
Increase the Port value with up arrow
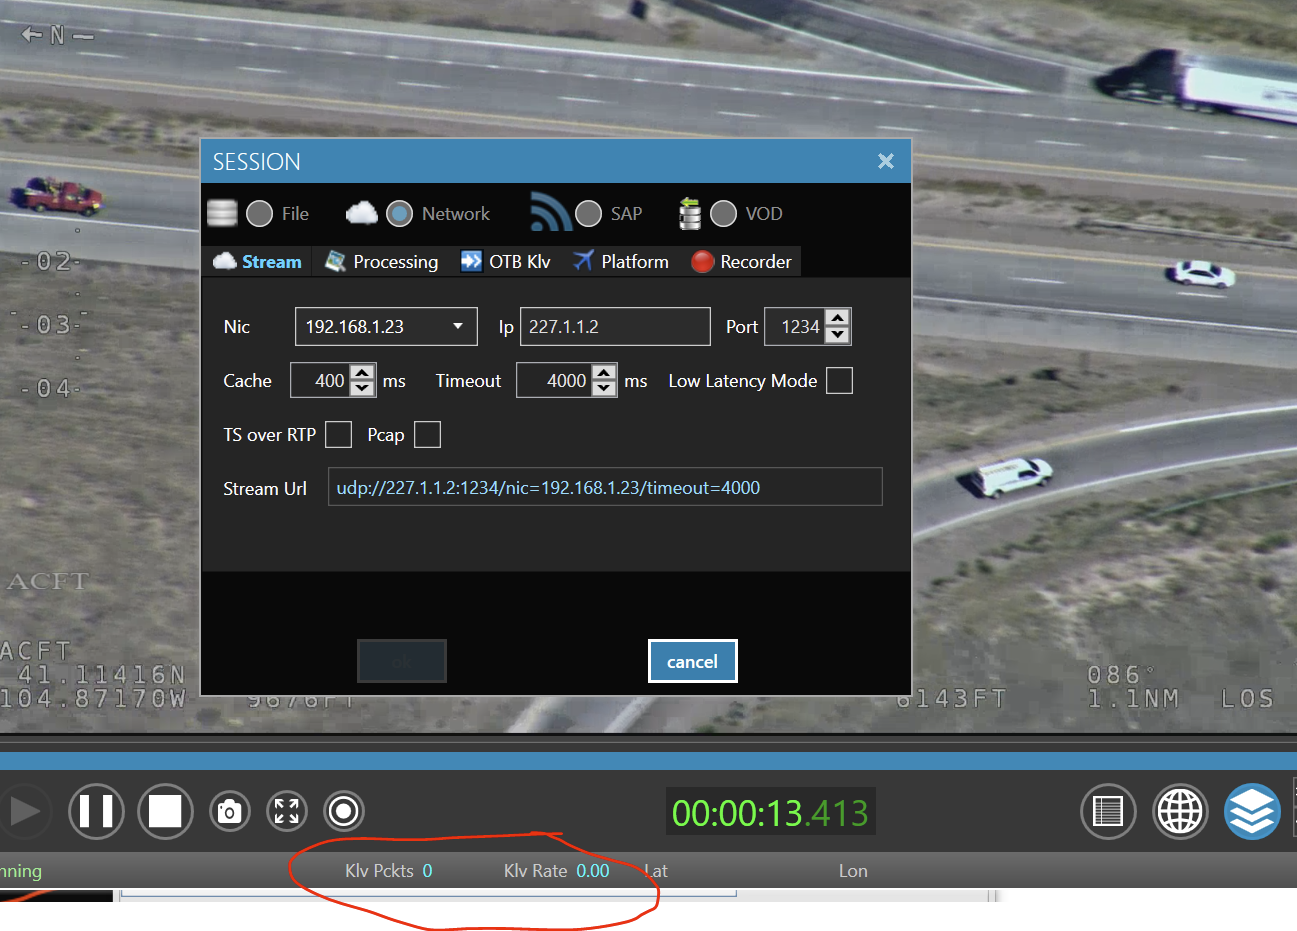pyautogui.click(x=838, y=318)
